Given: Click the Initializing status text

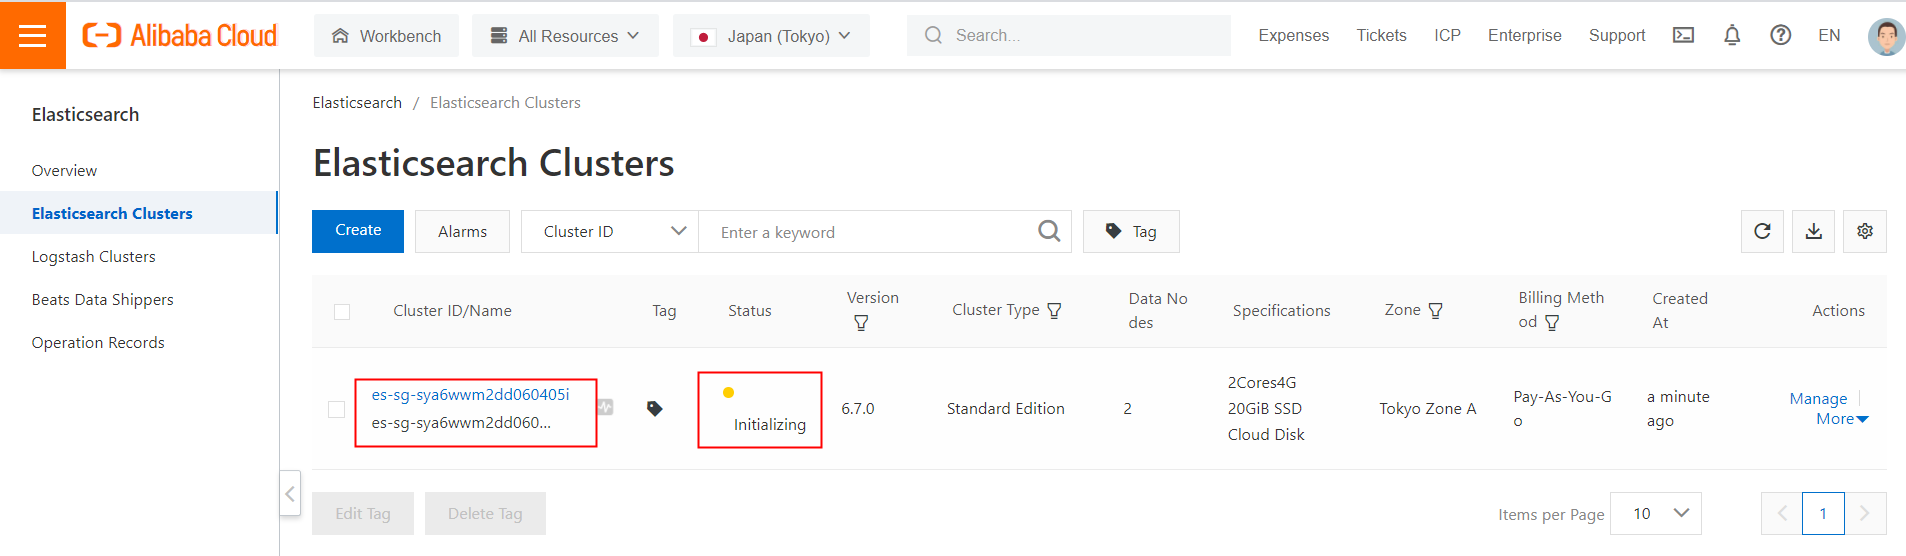Looking at the screenshot, I should click(x=769, y=424).
